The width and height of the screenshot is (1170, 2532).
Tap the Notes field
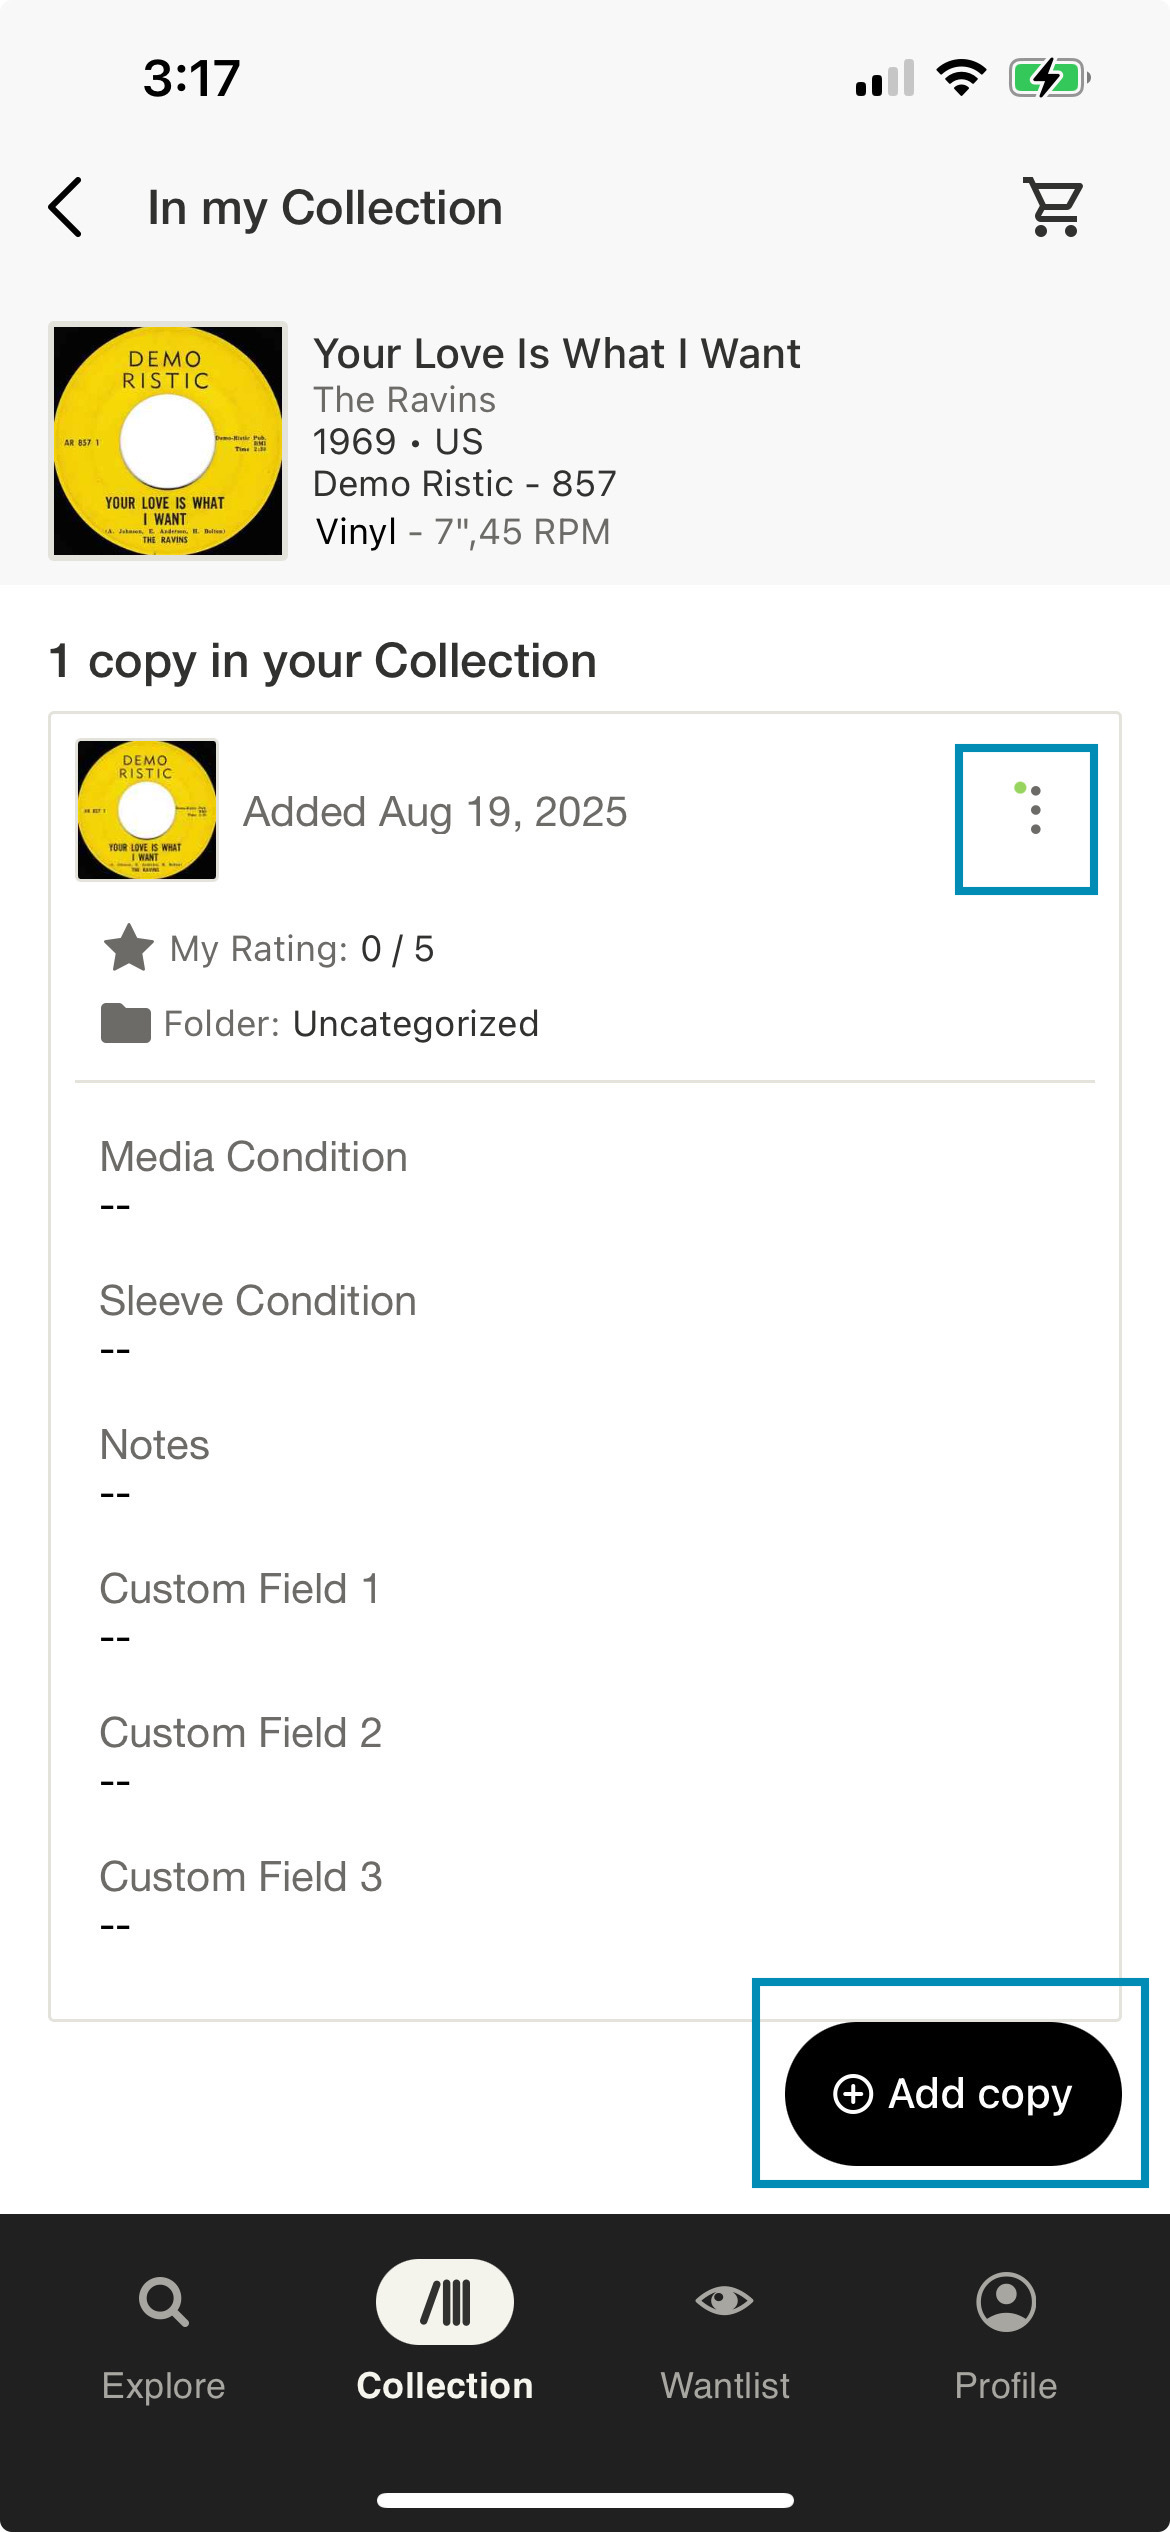[x=585, y=1465]
